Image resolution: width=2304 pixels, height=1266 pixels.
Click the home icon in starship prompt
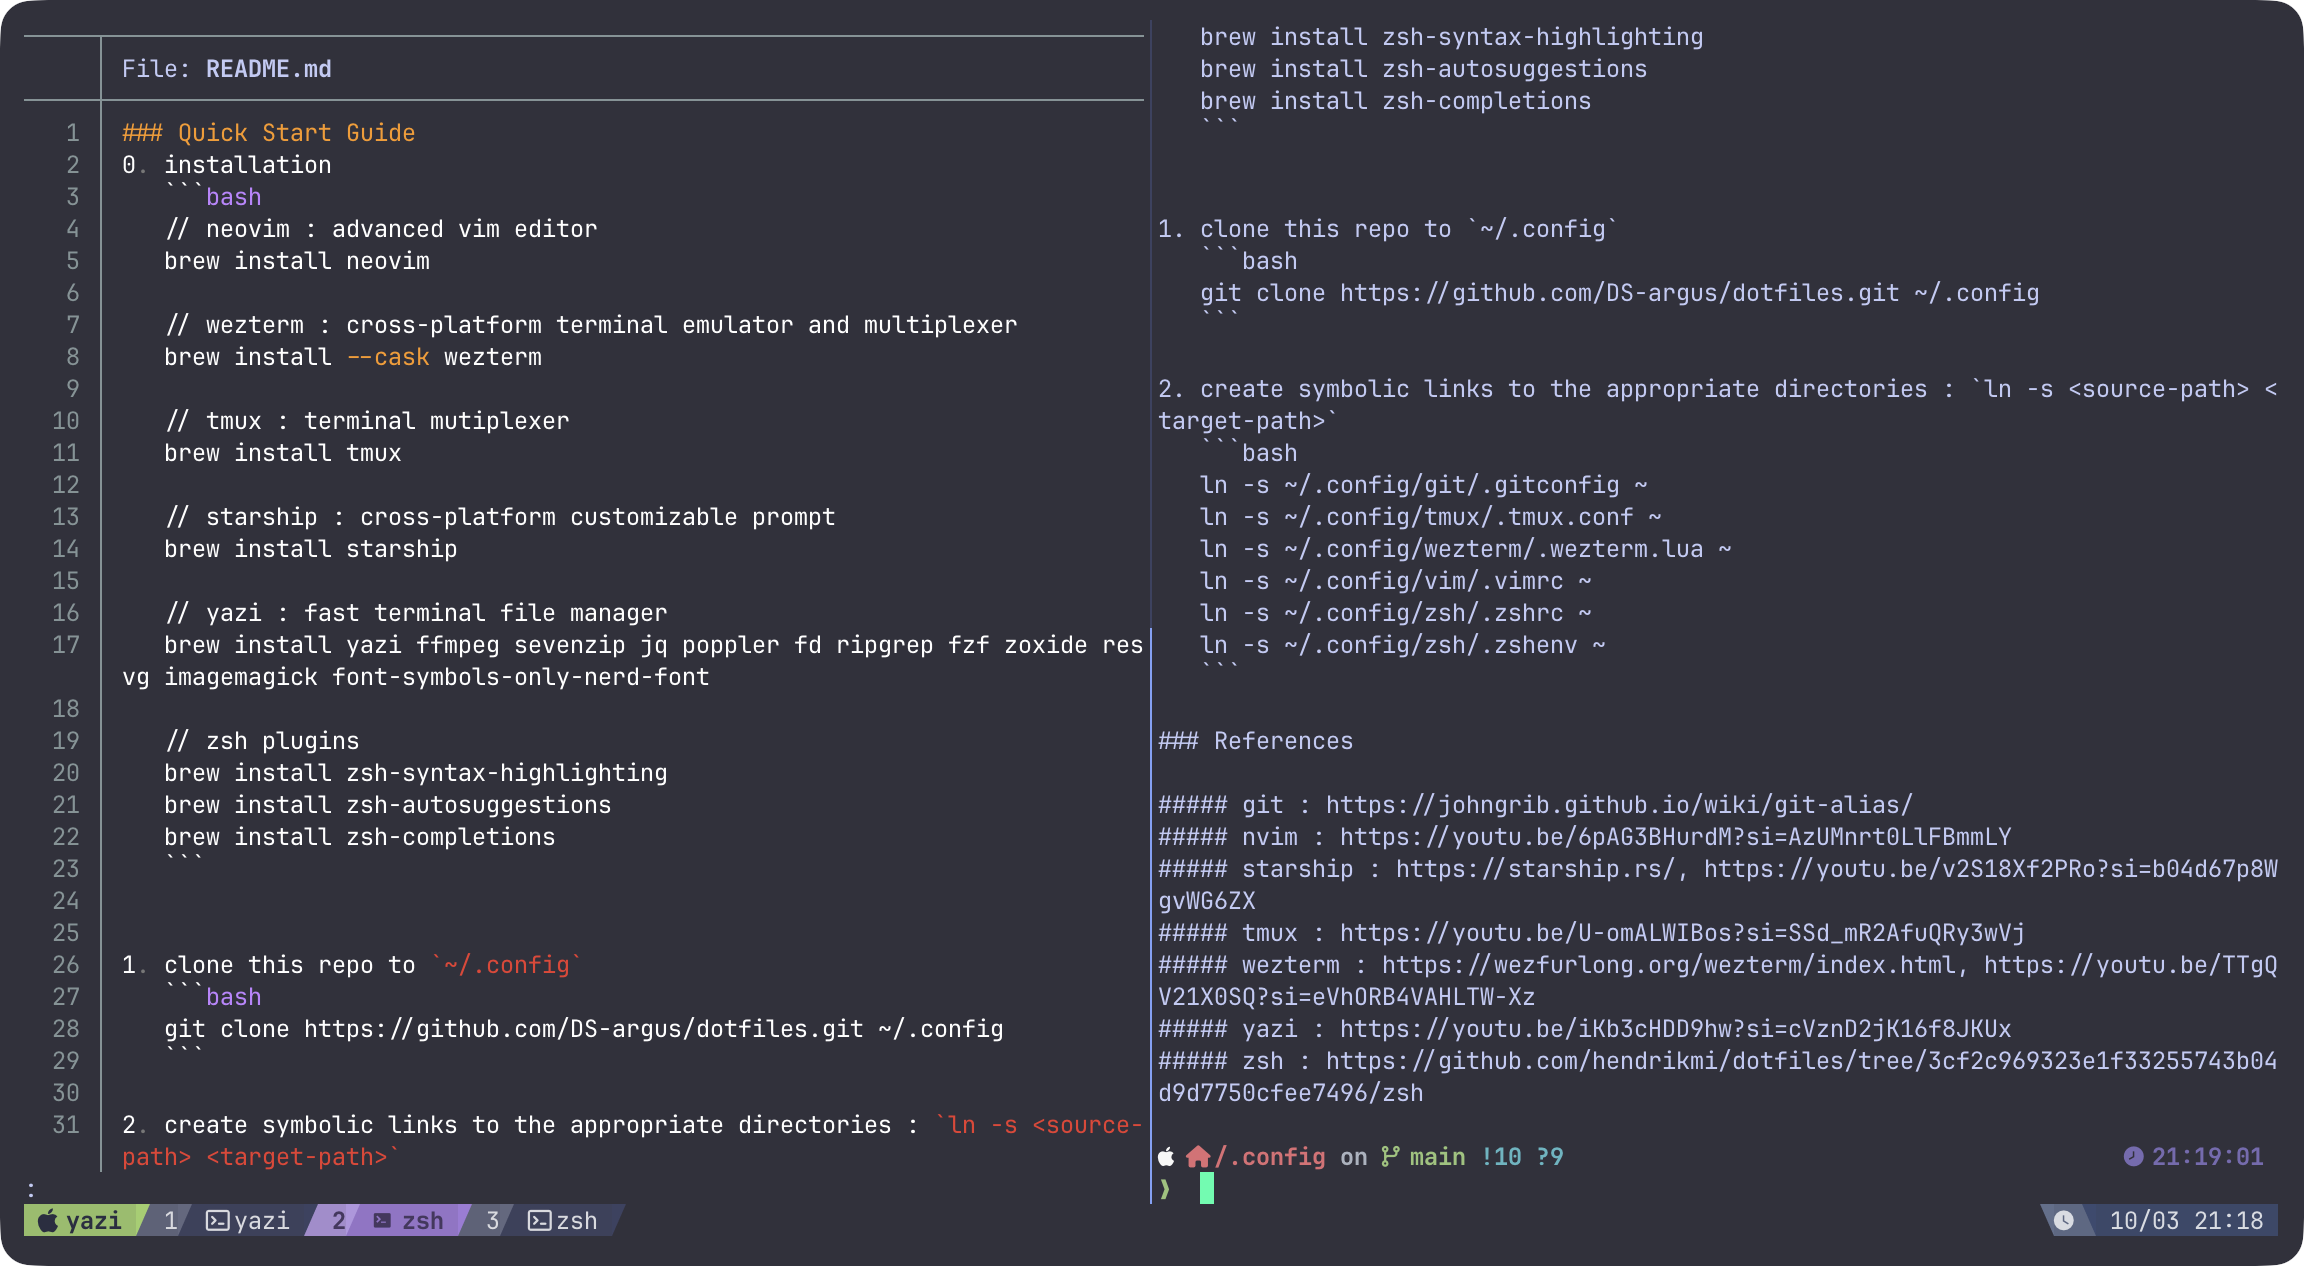pos(1197,1157)
